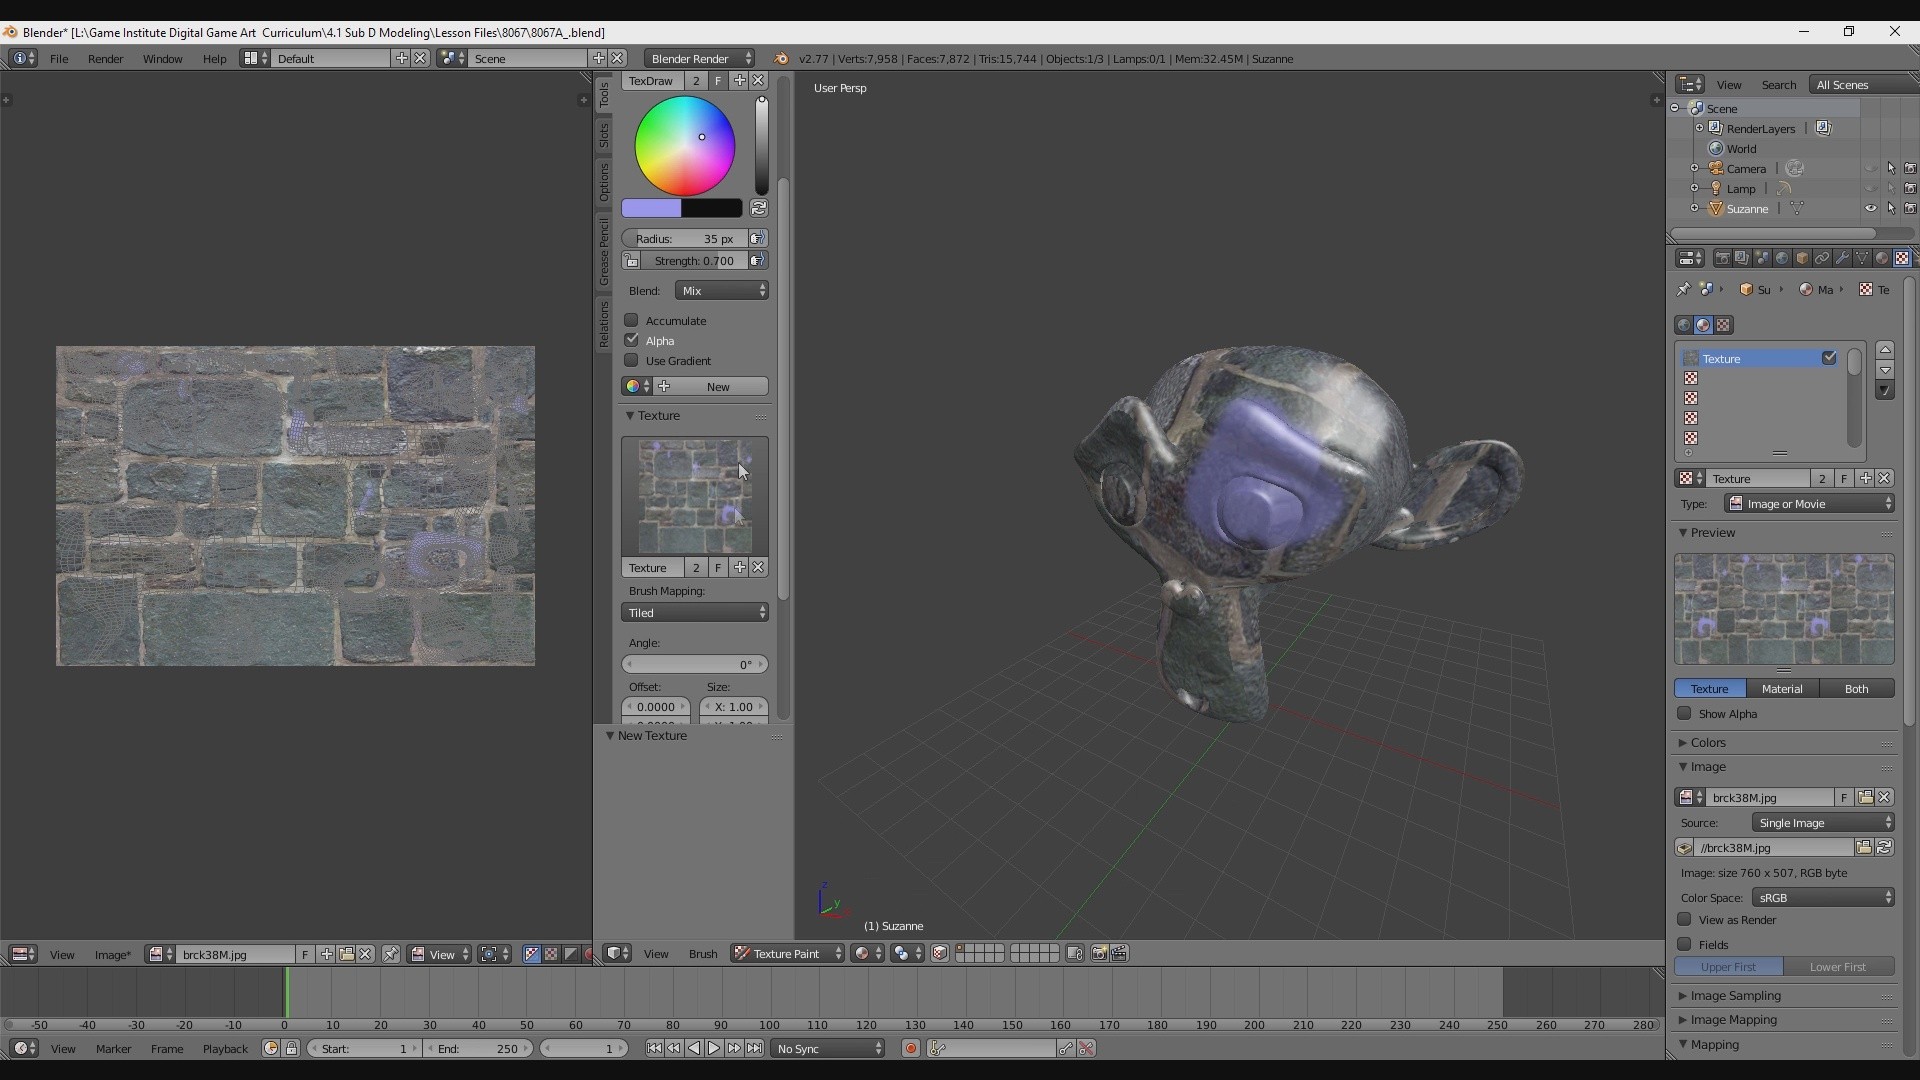Open Brush menu in 3D view header

tap(702, 954)
